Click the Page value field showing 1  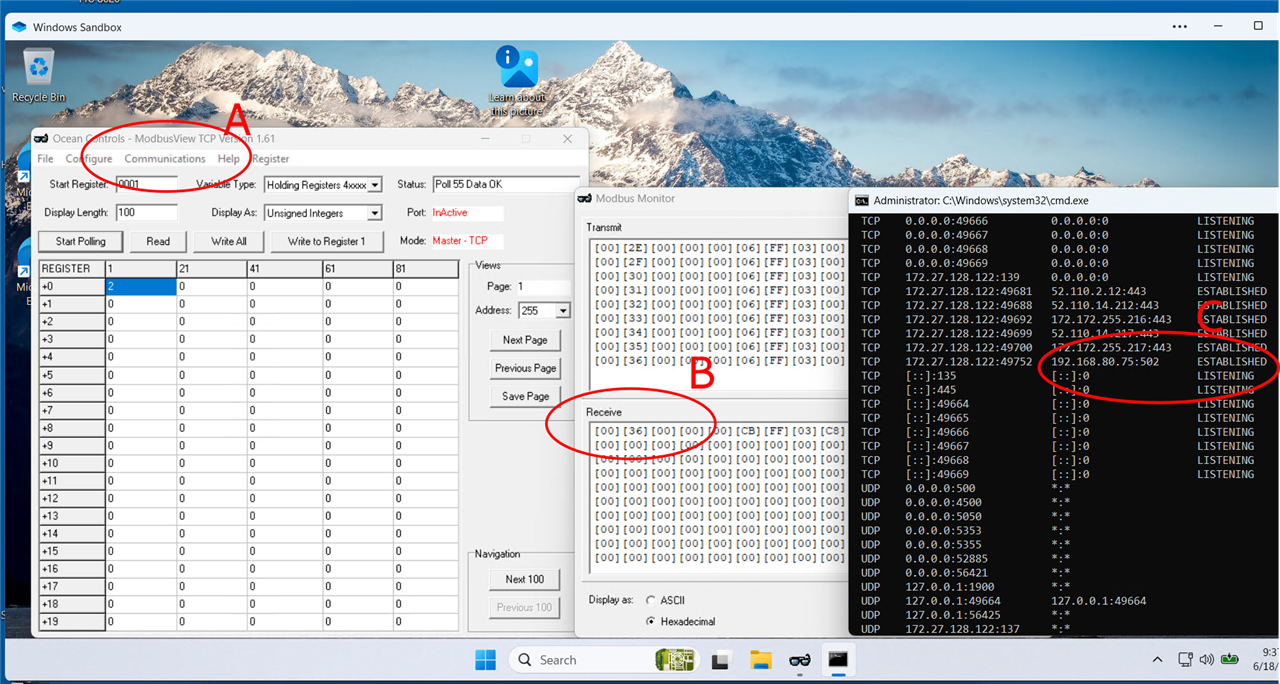[543, 286]
